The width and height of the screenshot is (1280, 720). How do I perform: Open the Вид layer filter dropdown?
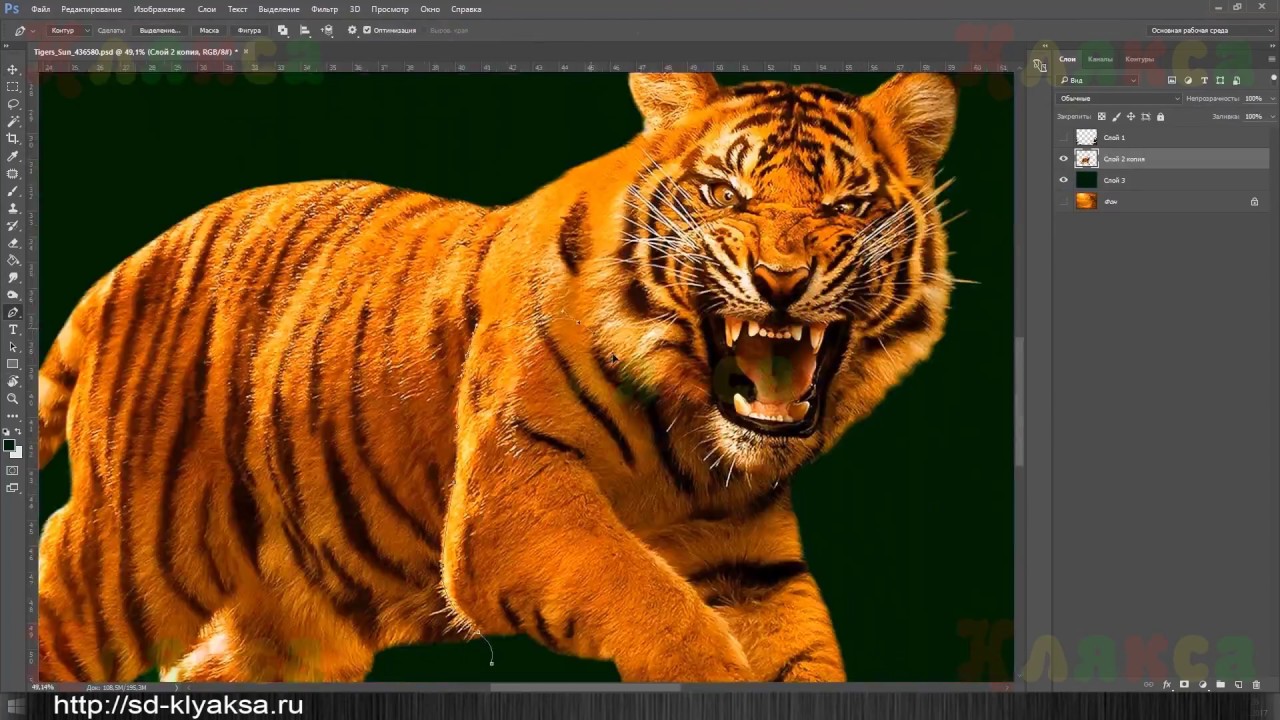click(1098, 80)
